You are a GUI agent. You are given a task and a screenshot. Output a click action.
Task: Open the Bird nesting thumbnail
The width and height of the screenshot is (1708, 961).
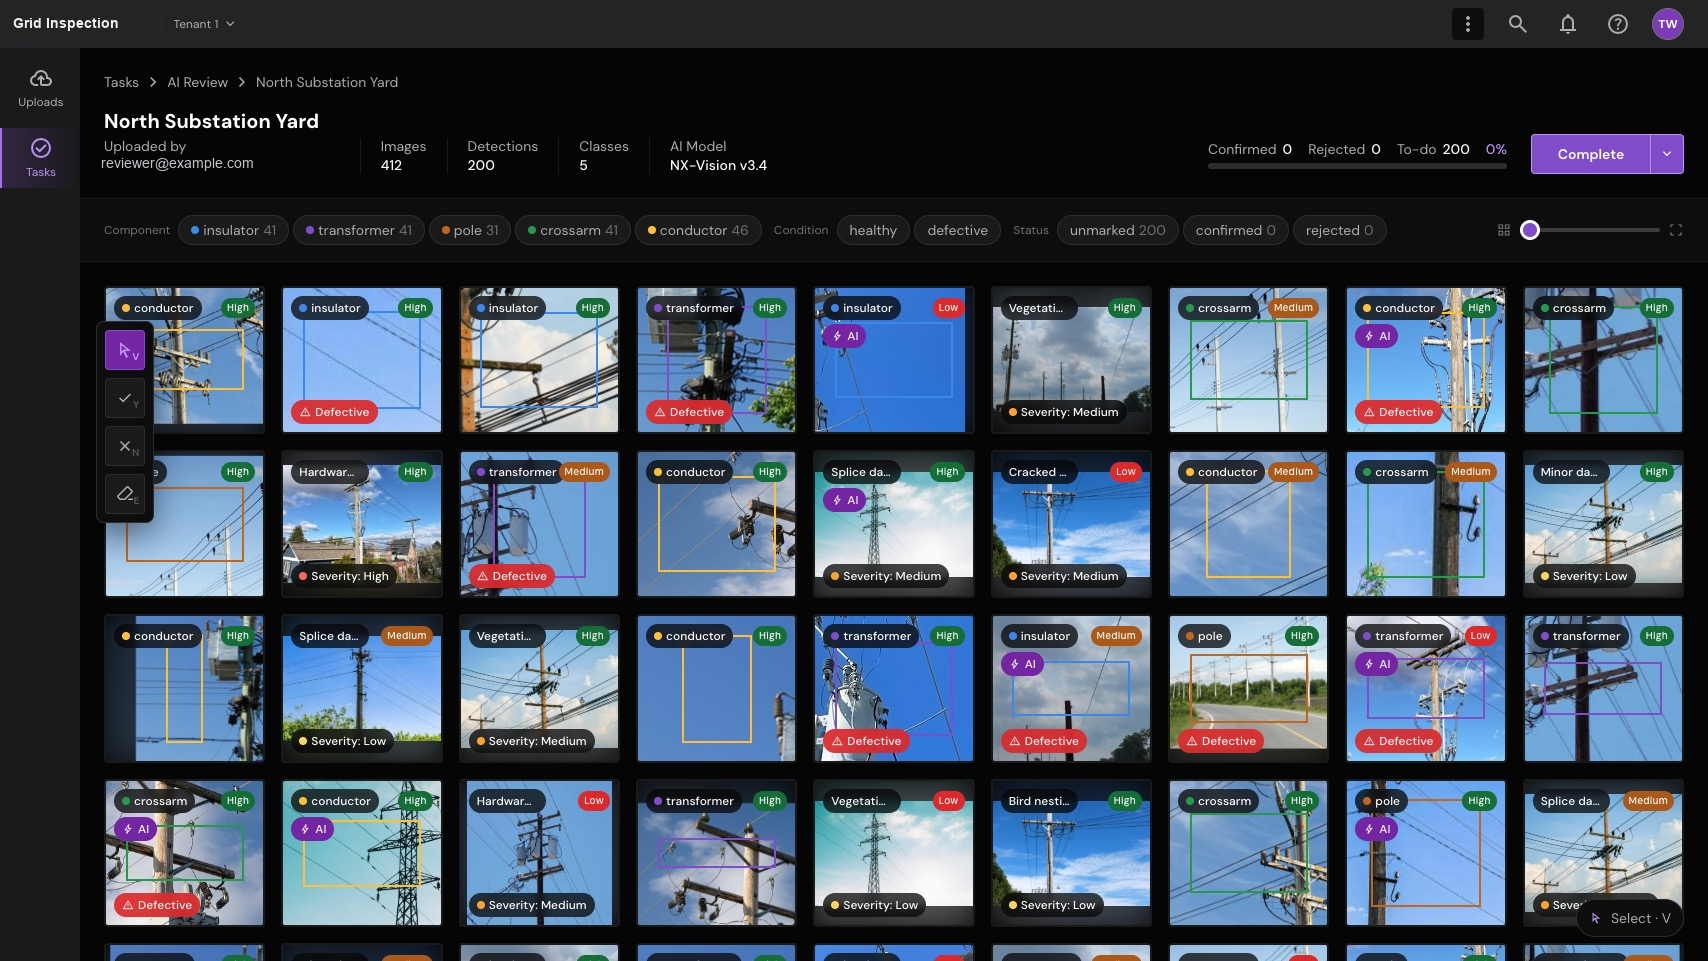click(x=1071, y=853)
